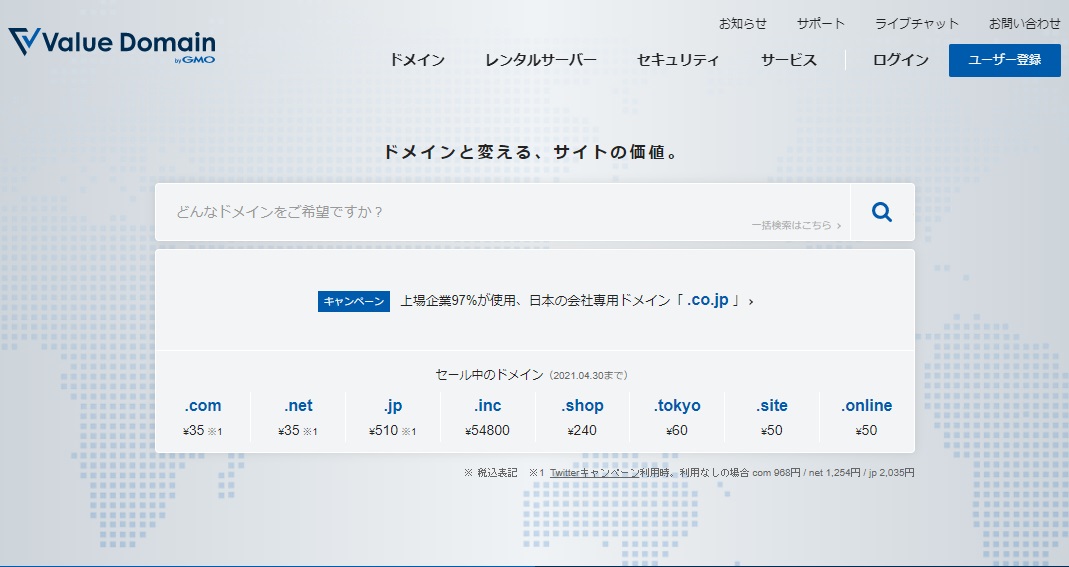Start a ライブチャット session

(x=916, y=23)
